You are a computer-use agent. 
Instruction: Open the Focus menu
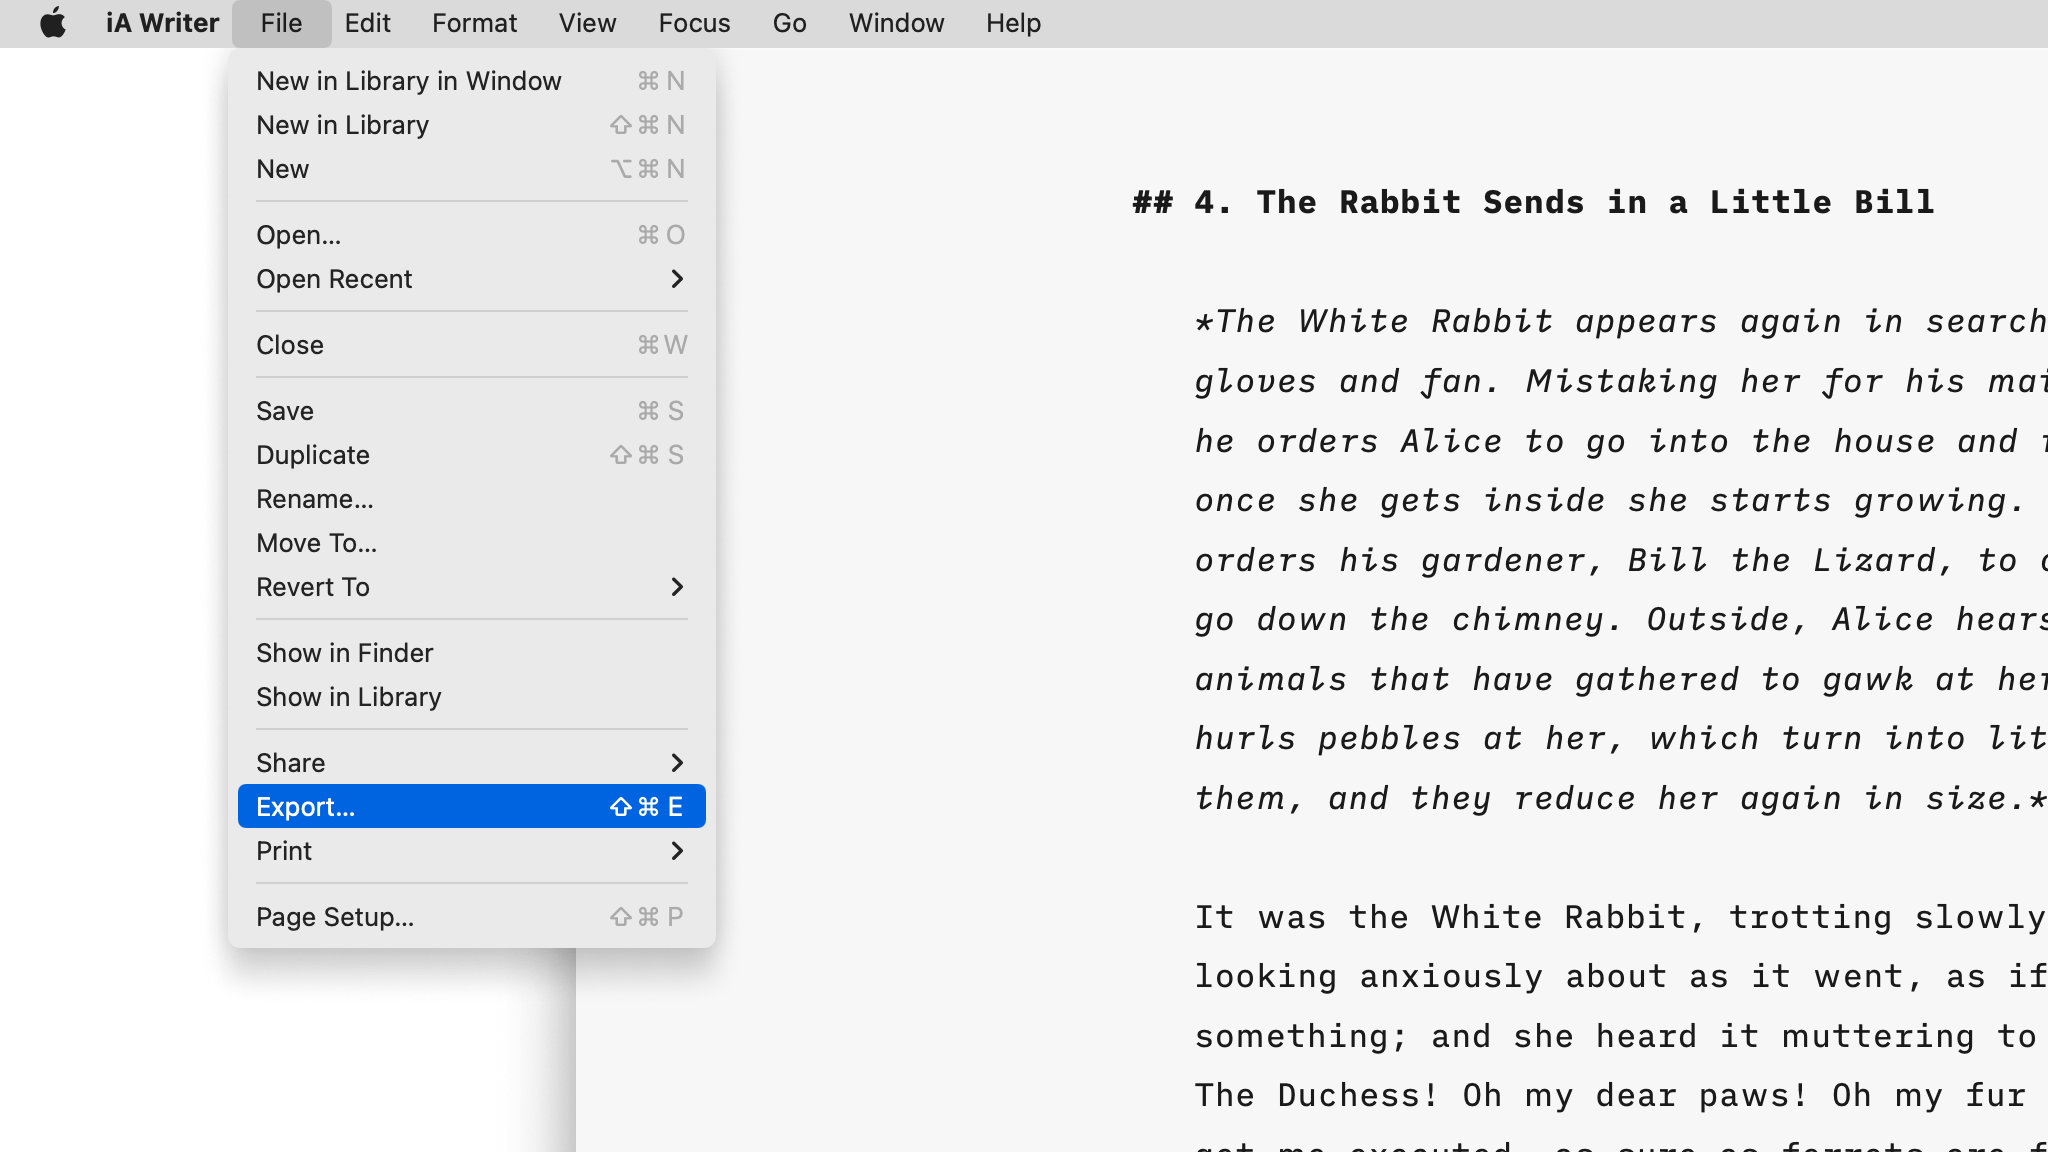click(694, 23)
